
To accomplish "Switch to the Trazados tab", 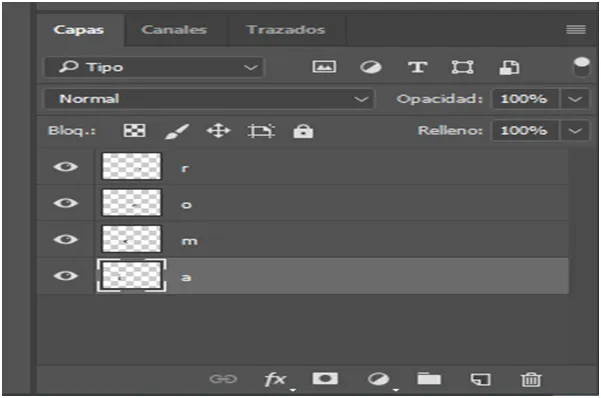I will pyautogui.click(x=286, y=30).
